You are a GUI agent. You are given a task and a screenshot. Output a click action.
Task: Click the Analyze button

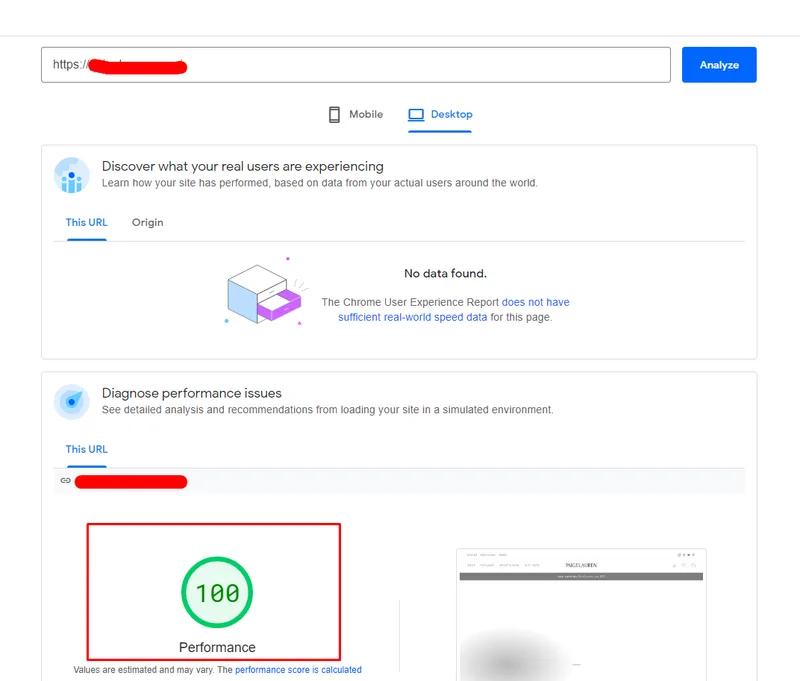tap(719, 65)
